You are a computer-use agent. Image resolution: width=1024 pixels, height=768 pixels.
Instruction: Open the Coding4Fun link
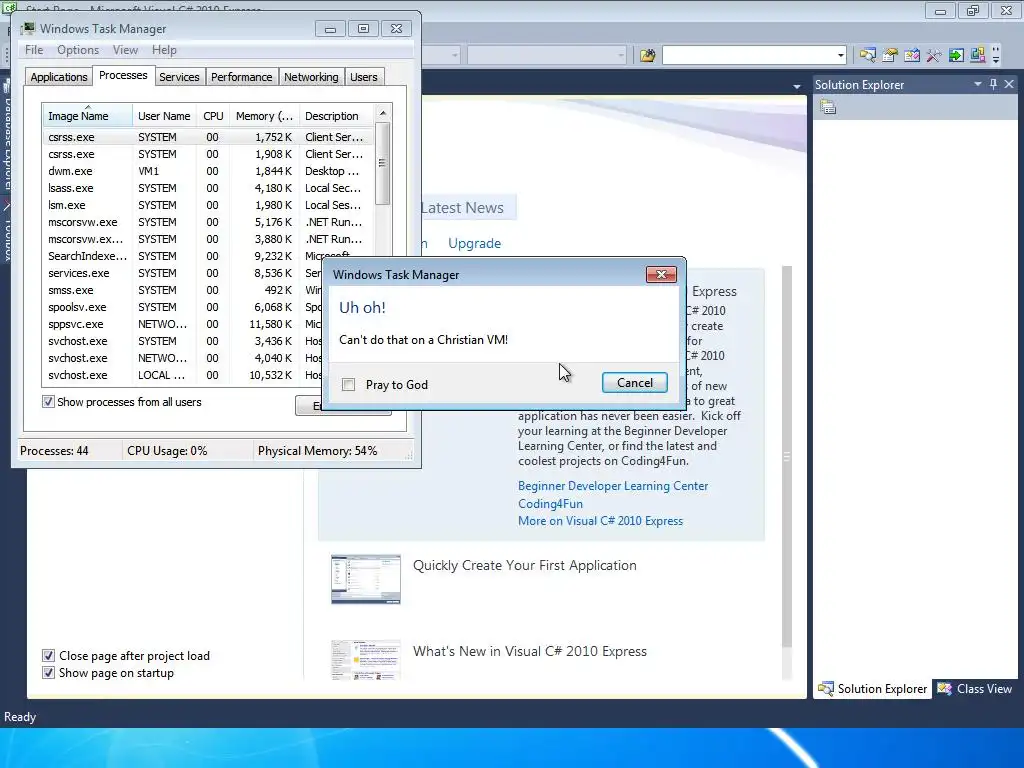click(551, 504)
